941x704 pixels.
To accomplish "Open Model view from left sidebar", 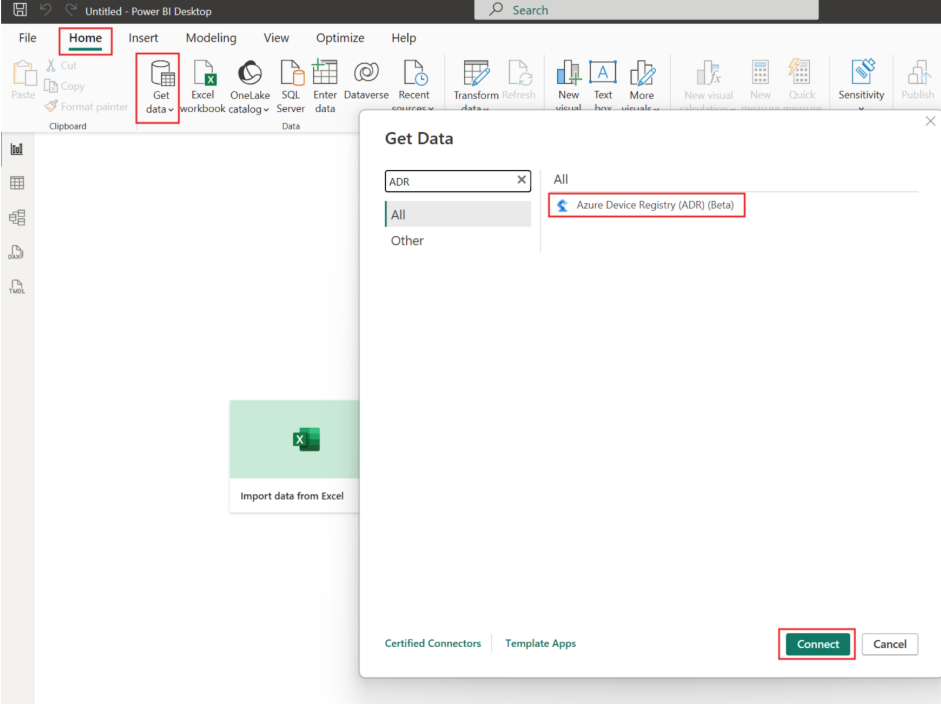I will pyautogui.click(x=15, y=218).
